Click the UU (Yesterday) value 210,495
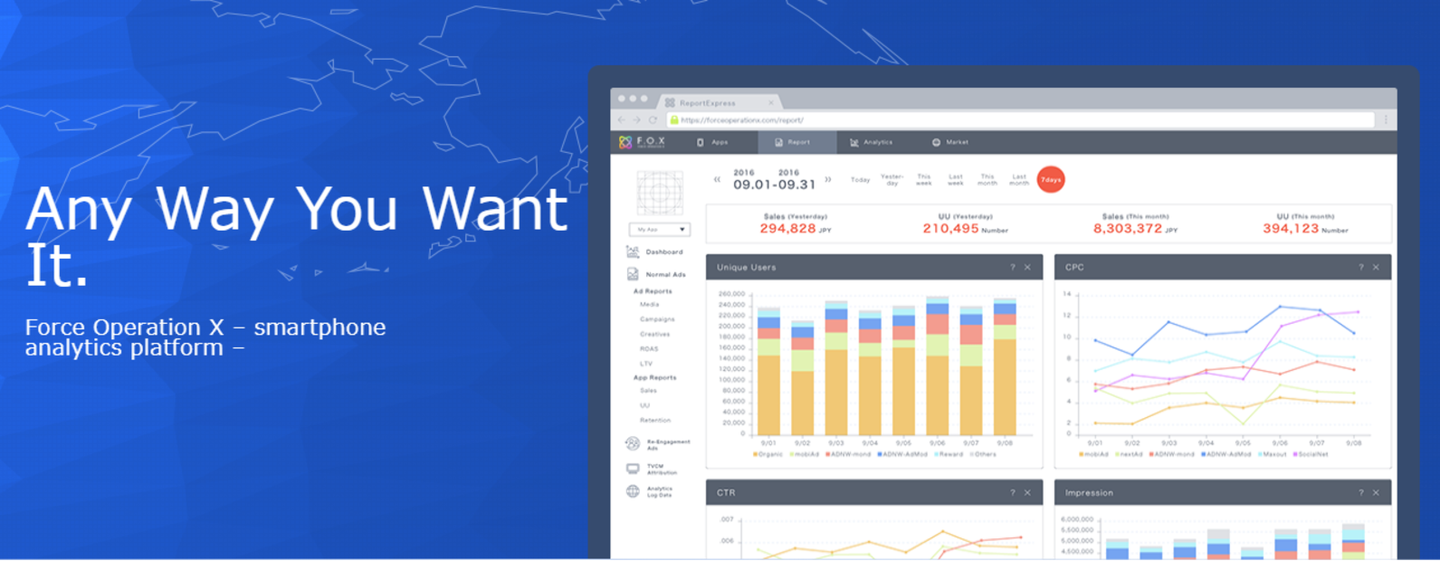 tap(951, 229)
